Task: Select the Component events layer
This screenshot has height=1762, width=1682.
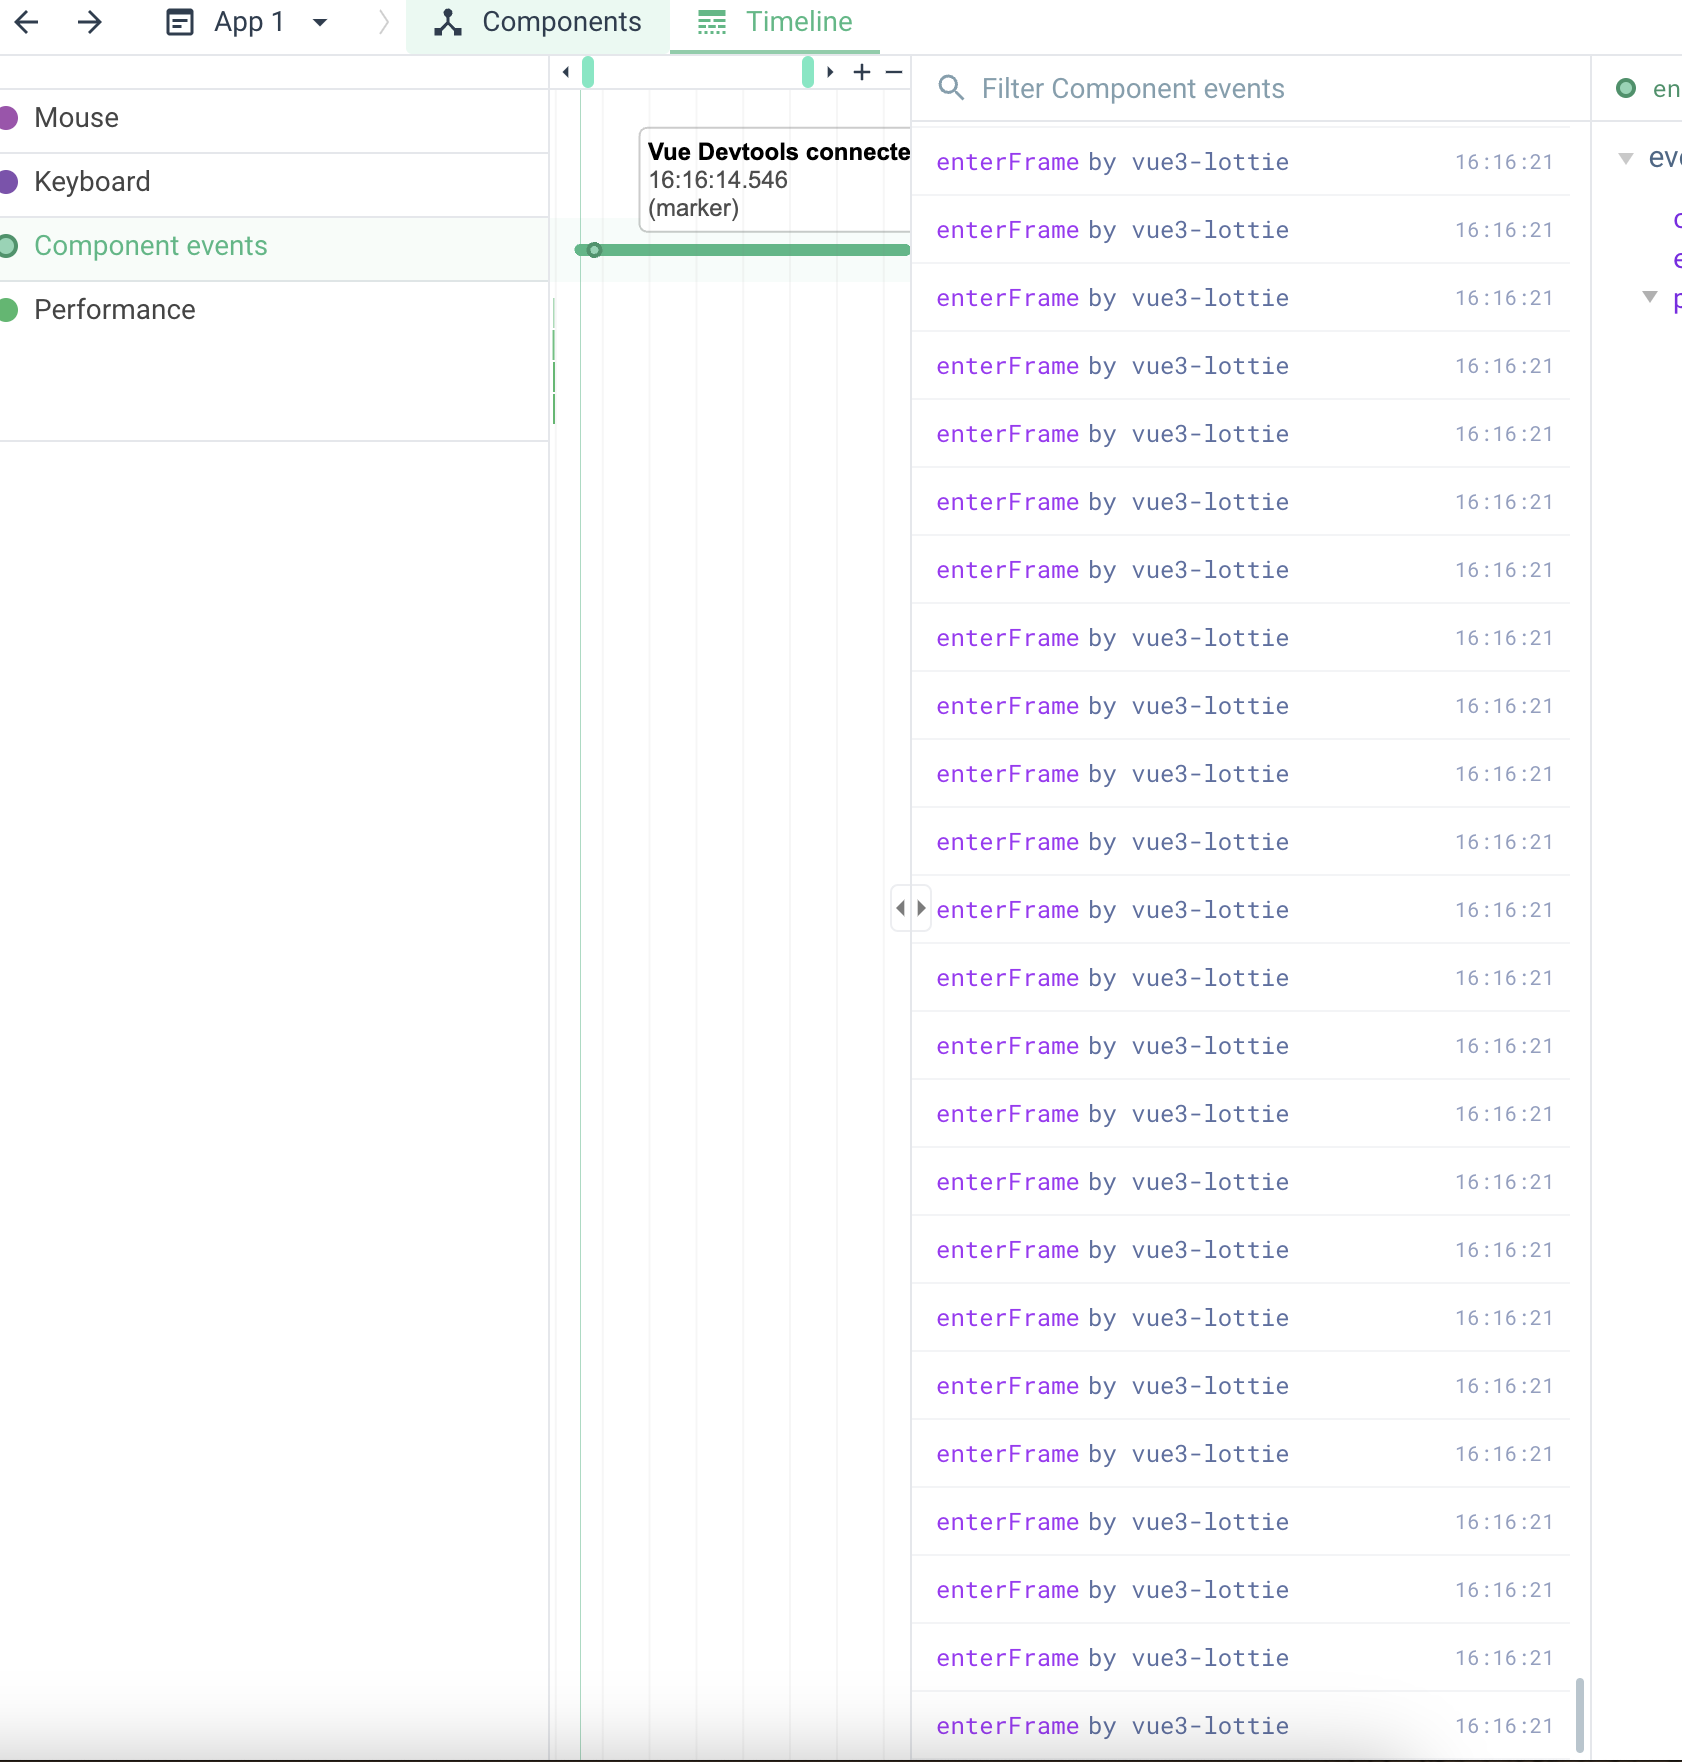Action: [x=150, y=245]
